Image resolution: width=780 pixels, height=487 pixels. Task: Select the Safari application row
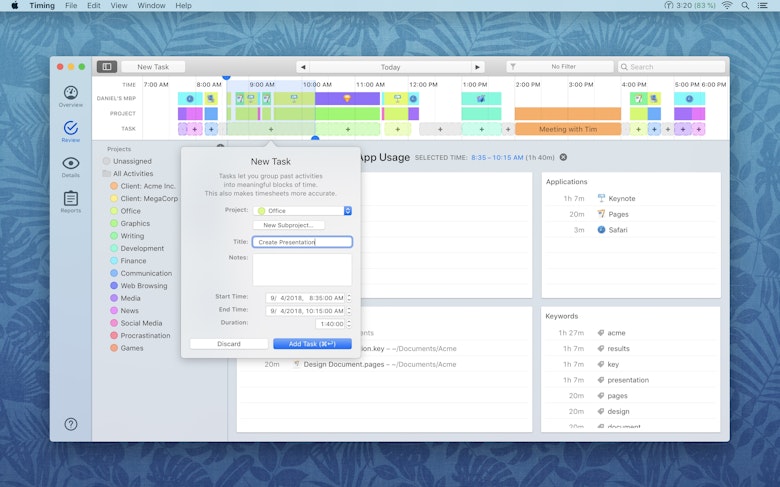[x=631, y=230]
